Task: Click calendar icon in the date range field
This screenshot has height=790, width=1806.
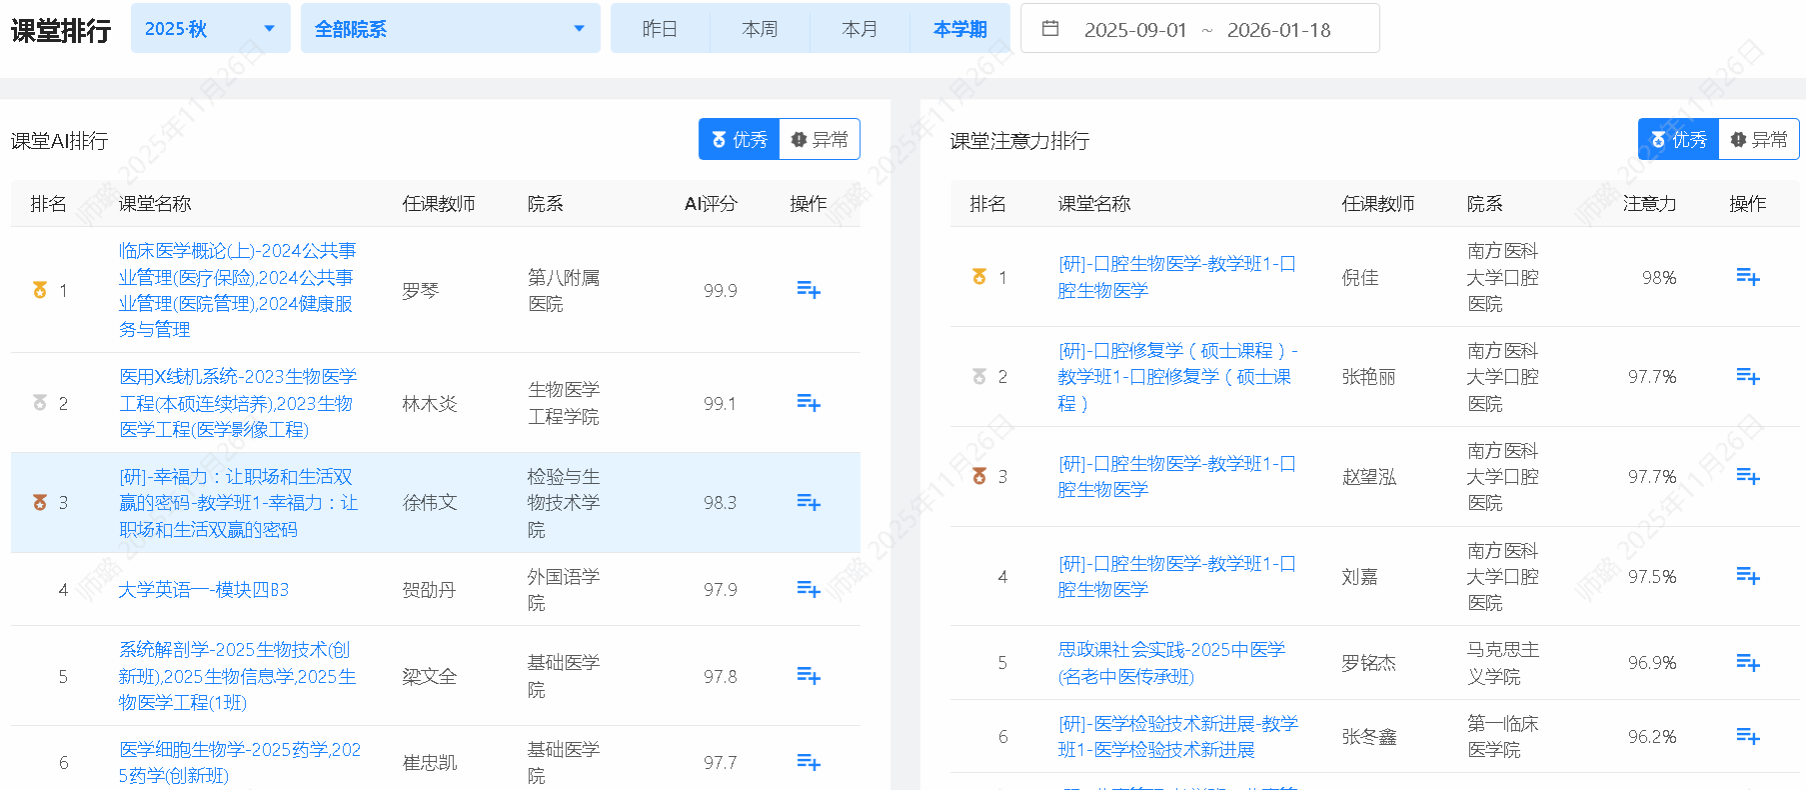Action: (1050, 29)
